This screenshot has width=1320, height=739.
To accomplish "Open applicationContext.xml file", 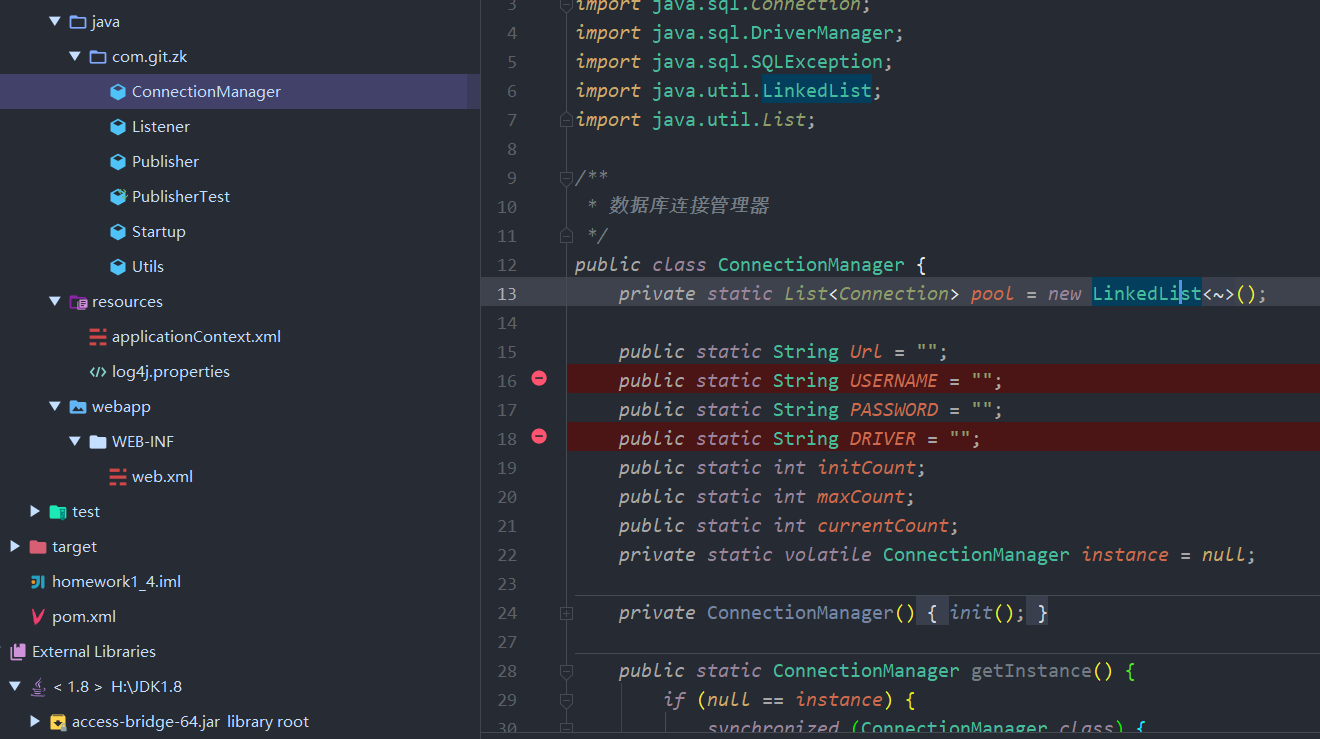I will coord(196,336).
